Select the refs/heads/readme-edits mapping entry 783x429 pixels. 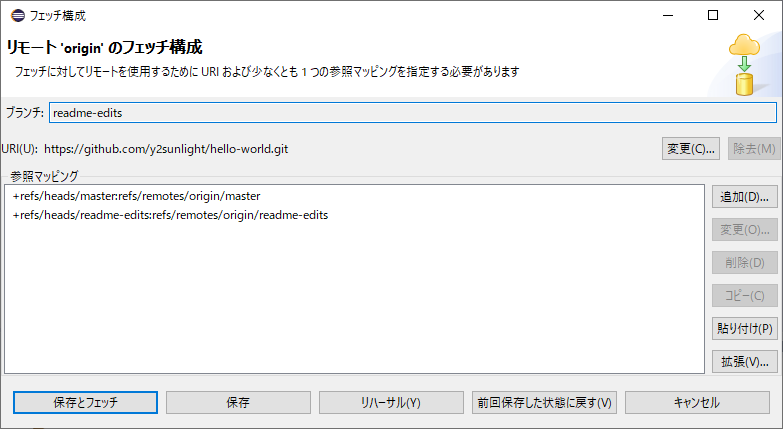click(x=170, y=215)
